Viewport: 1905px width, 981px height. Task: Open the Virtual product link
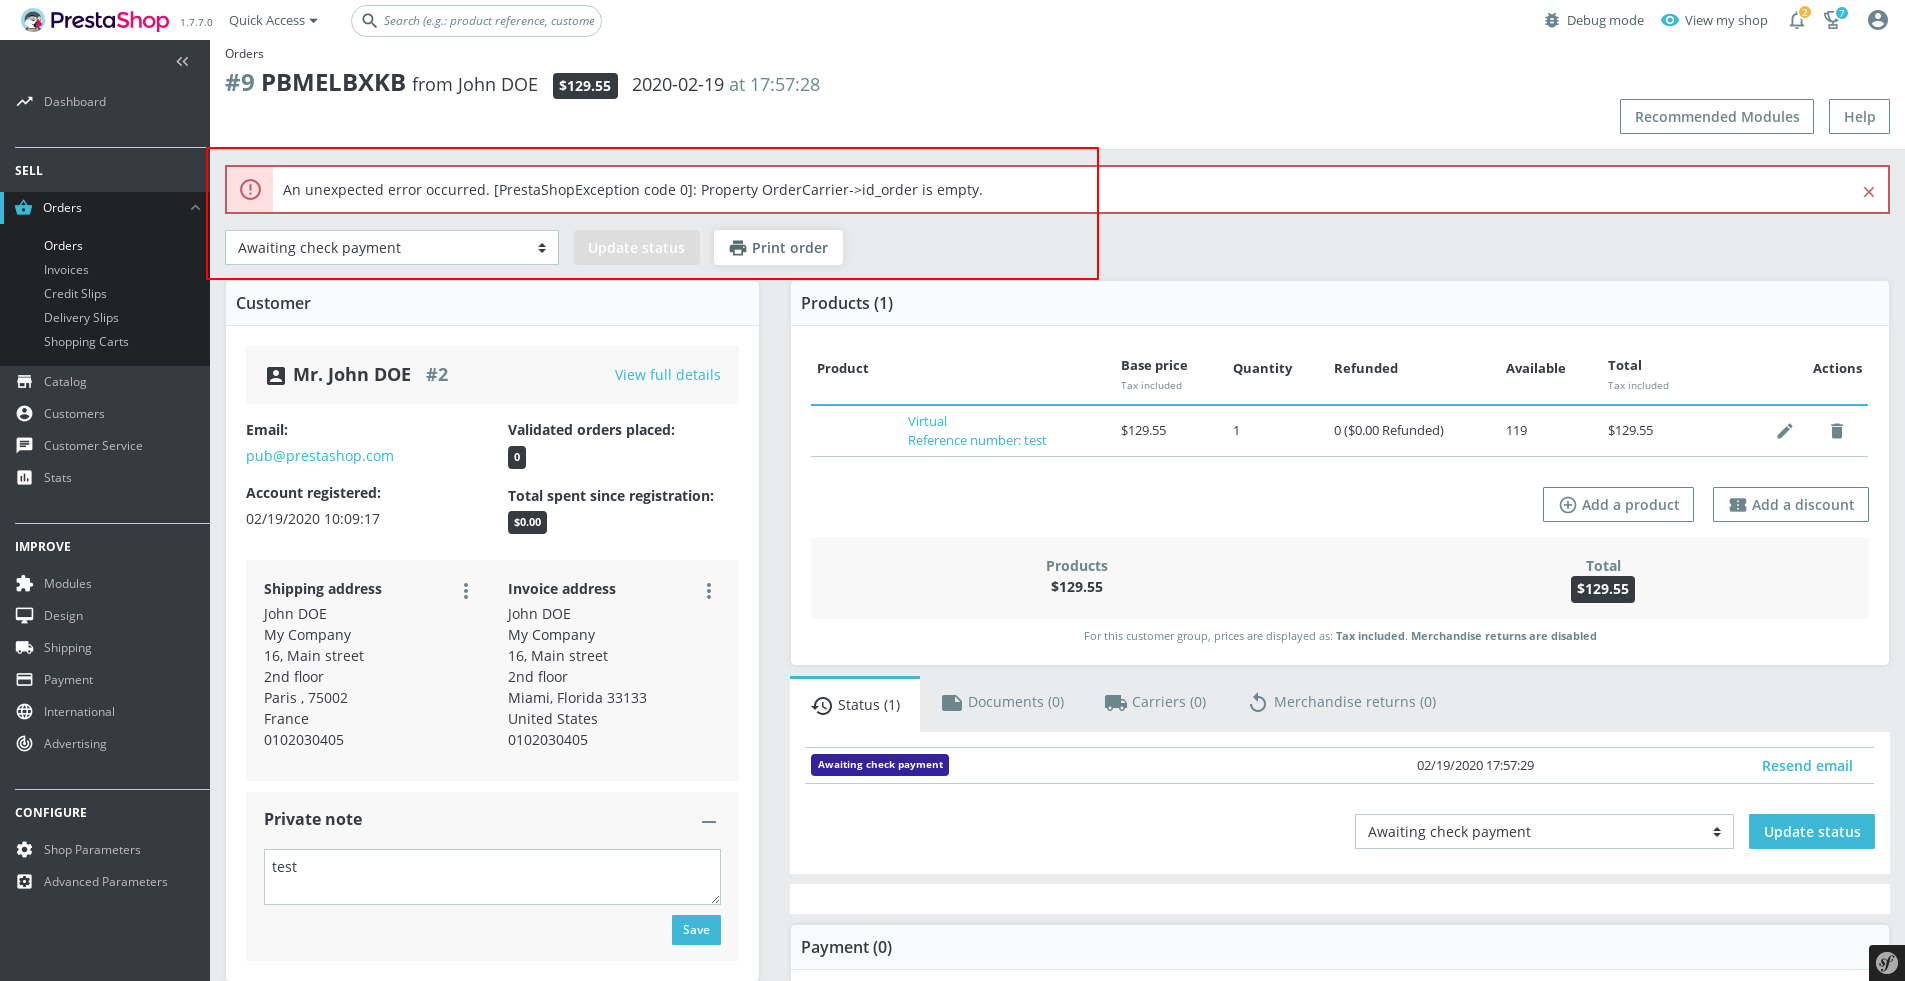[x=927, y=422]
